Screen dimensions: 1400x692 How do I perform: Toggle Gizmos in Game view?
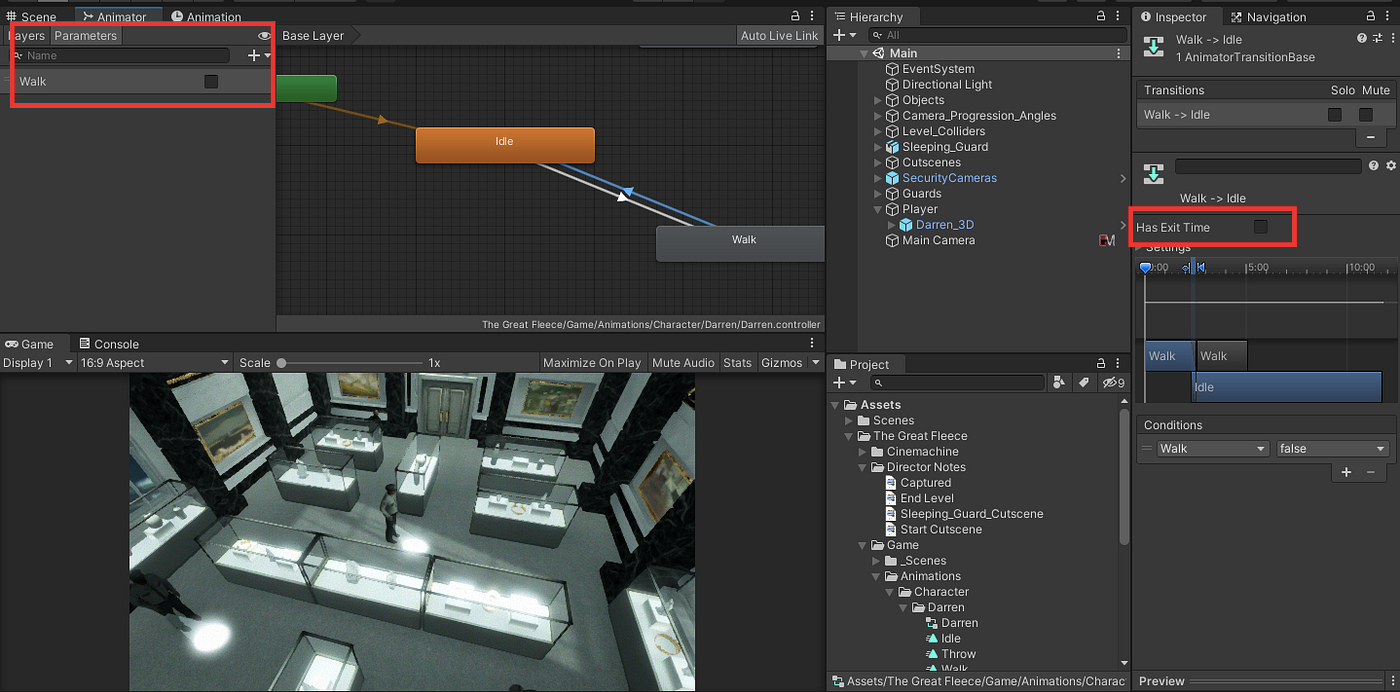point(781,363)
